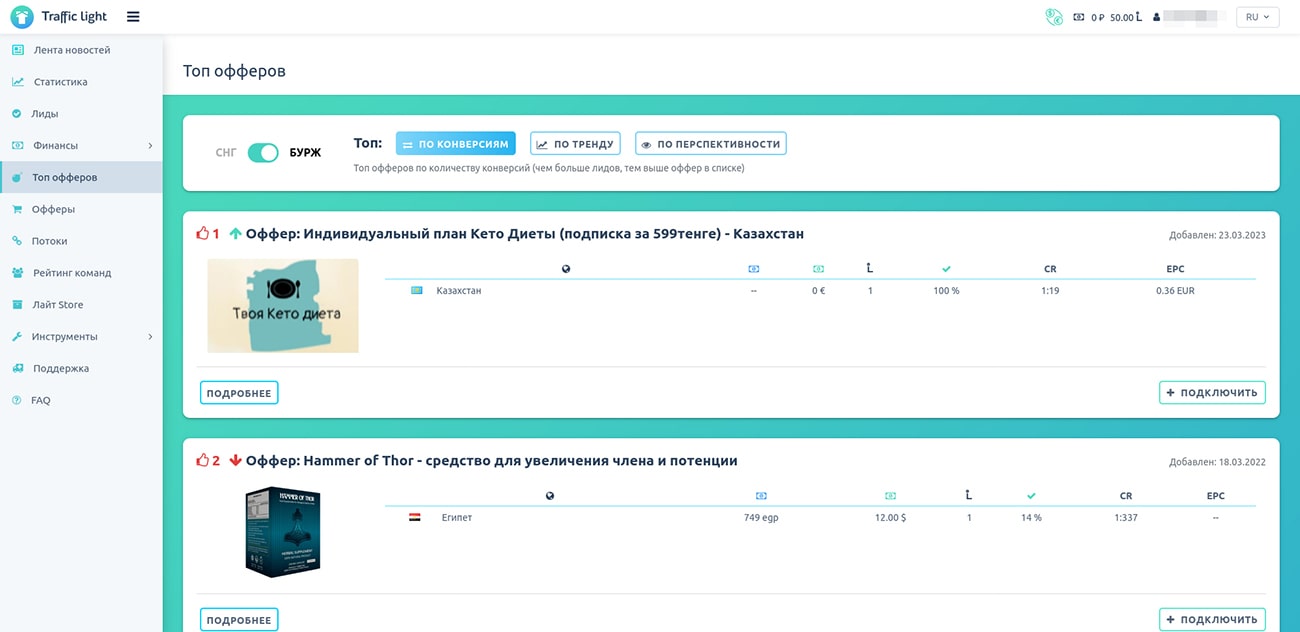Click Подробнее on Hammer of Thor offer
The height and width of the screenshot is (632, 1300).
(x=239, y=620)
